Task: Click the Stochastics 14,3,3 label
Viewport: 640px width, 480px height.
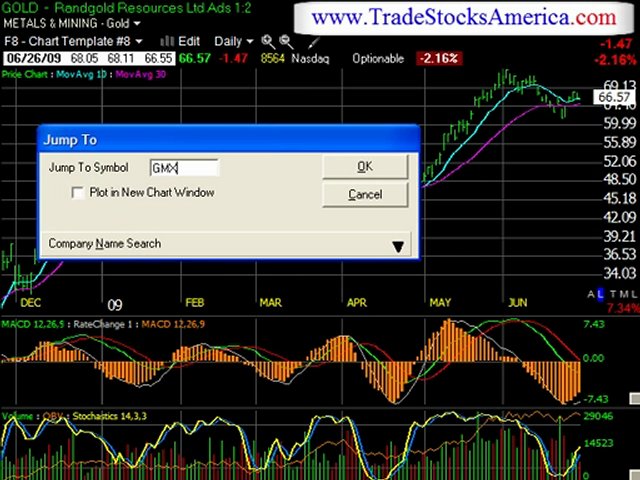Action: [x=109, y=416]
